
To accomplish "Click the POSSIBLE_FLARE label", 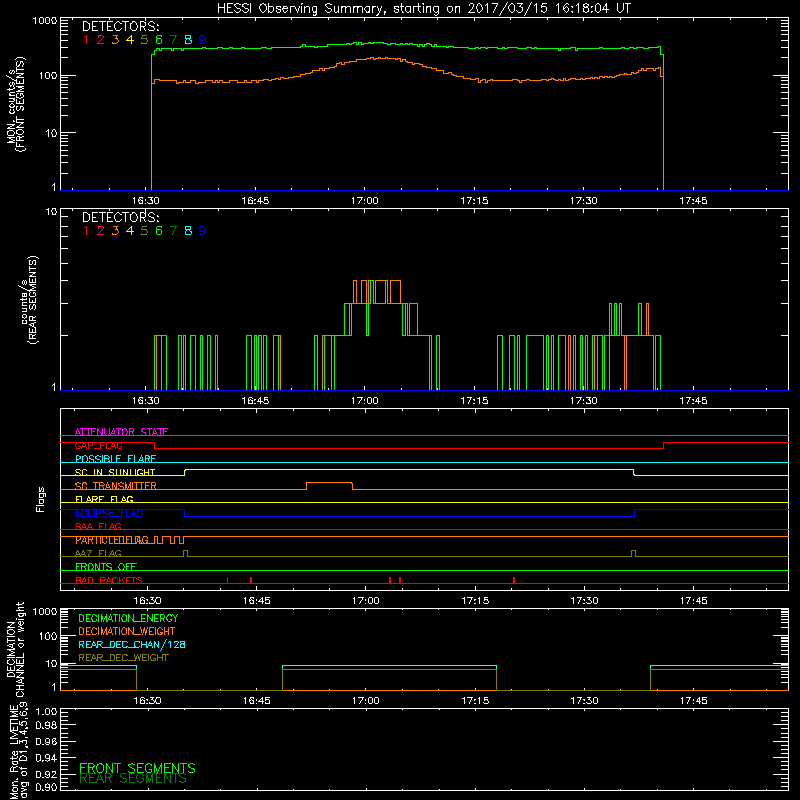I will pyautogui.click(x=115, y=459).
